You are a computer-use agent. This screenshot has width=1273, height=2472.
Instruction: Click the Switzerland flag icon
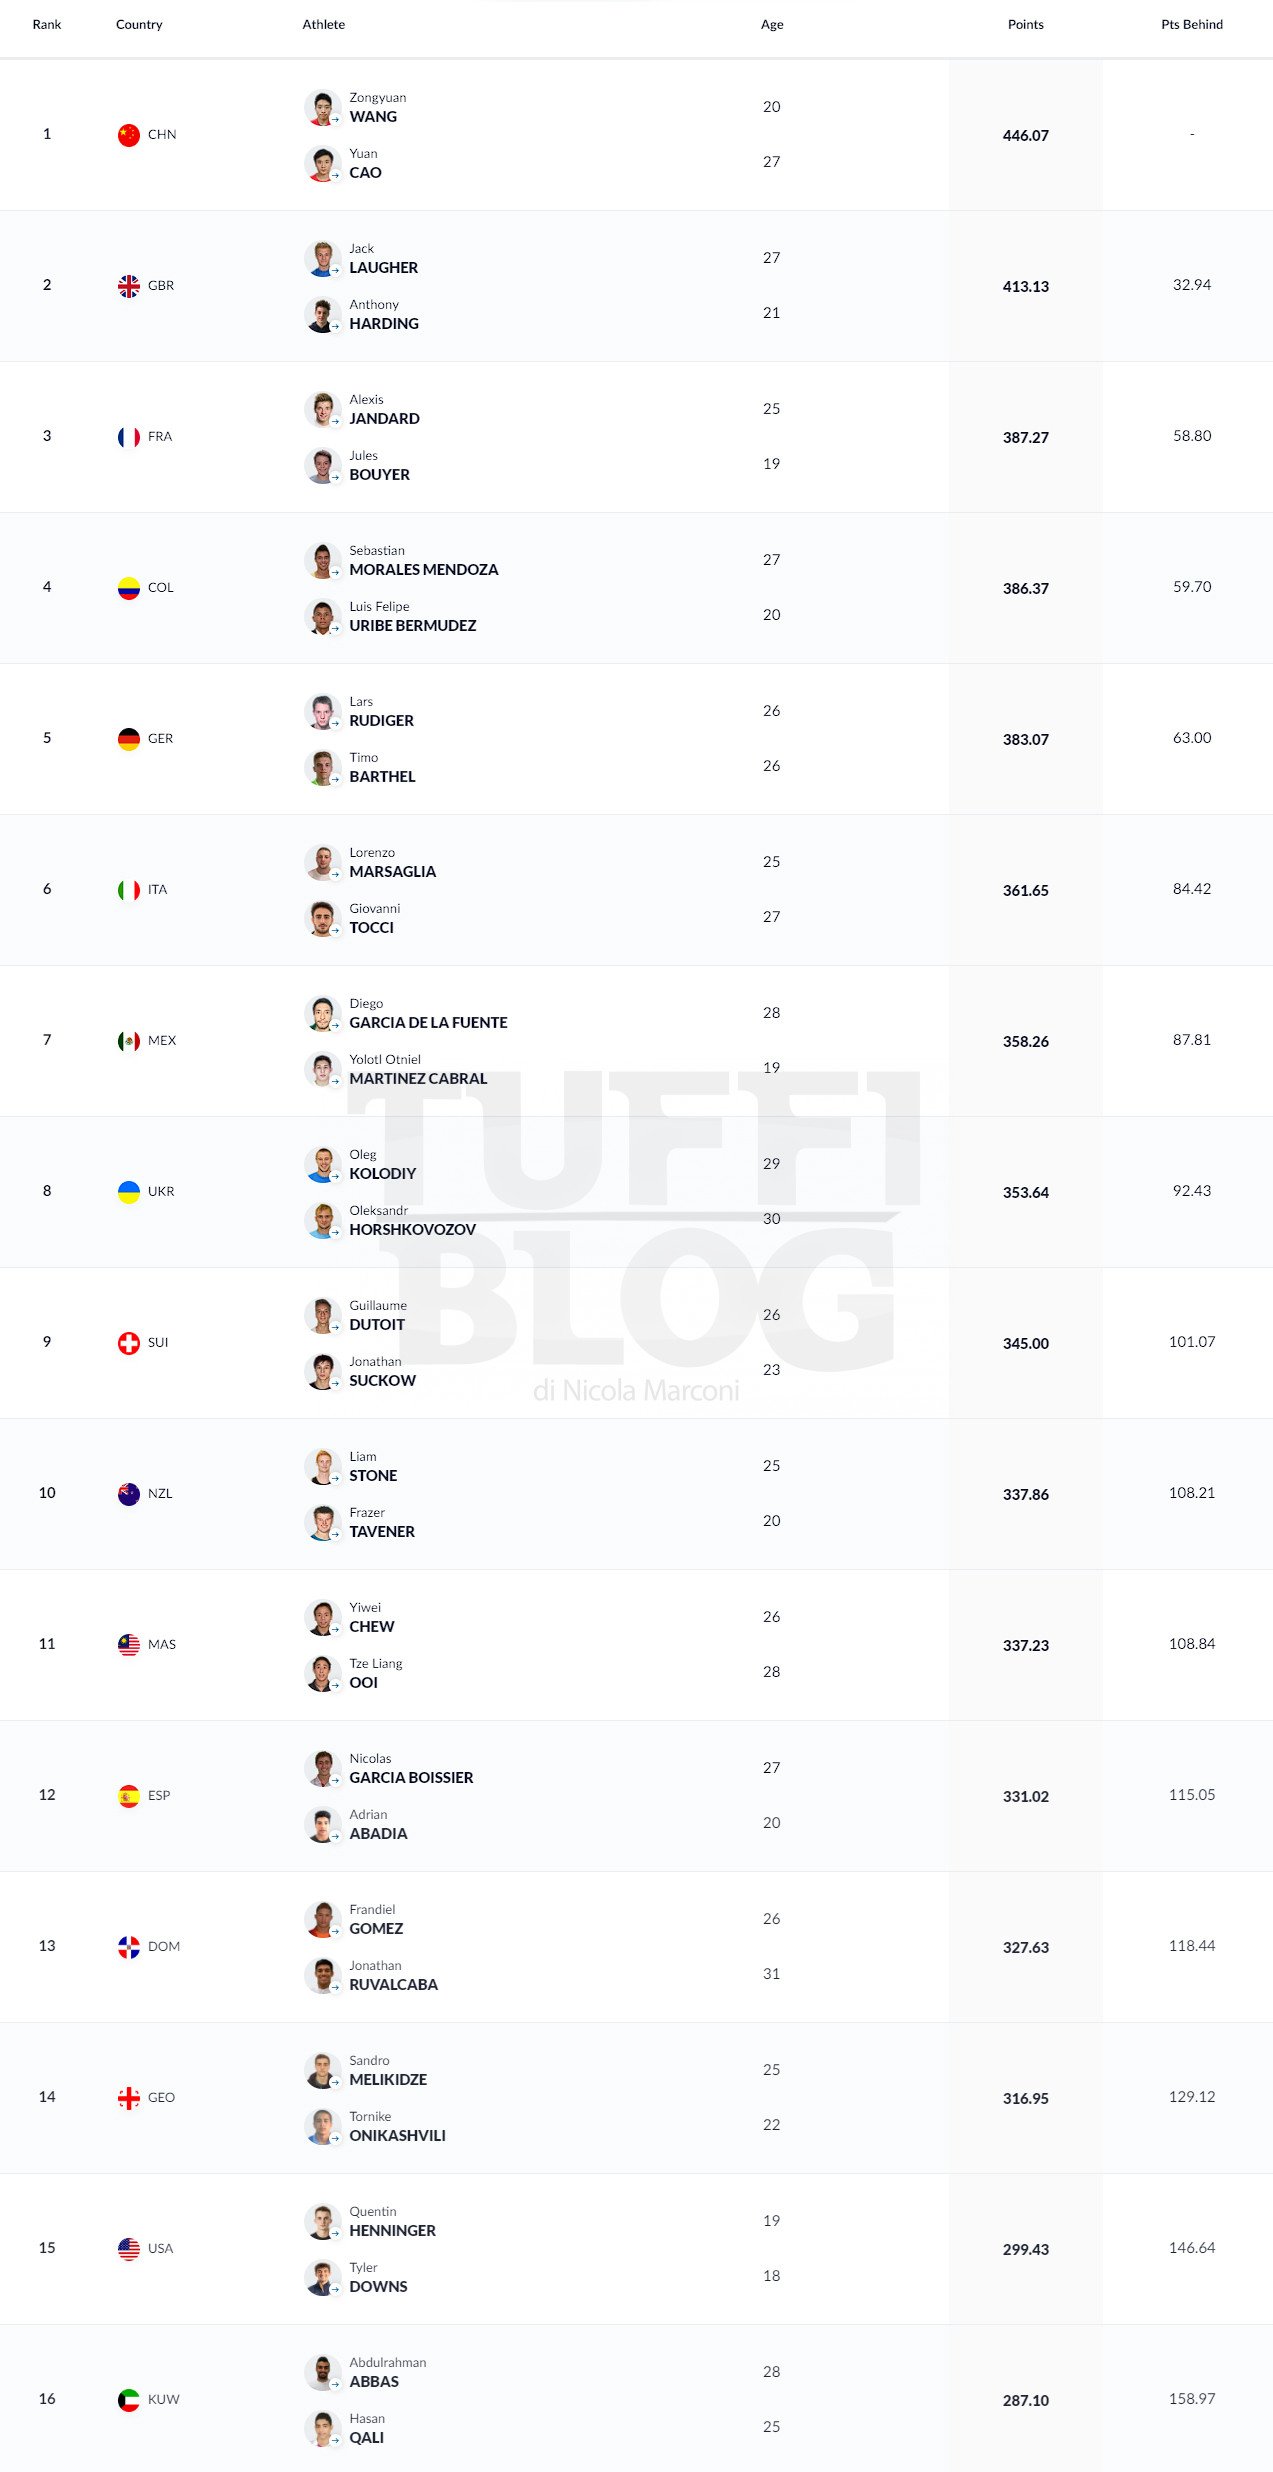pyautogui.click(x=129, y=1343)
